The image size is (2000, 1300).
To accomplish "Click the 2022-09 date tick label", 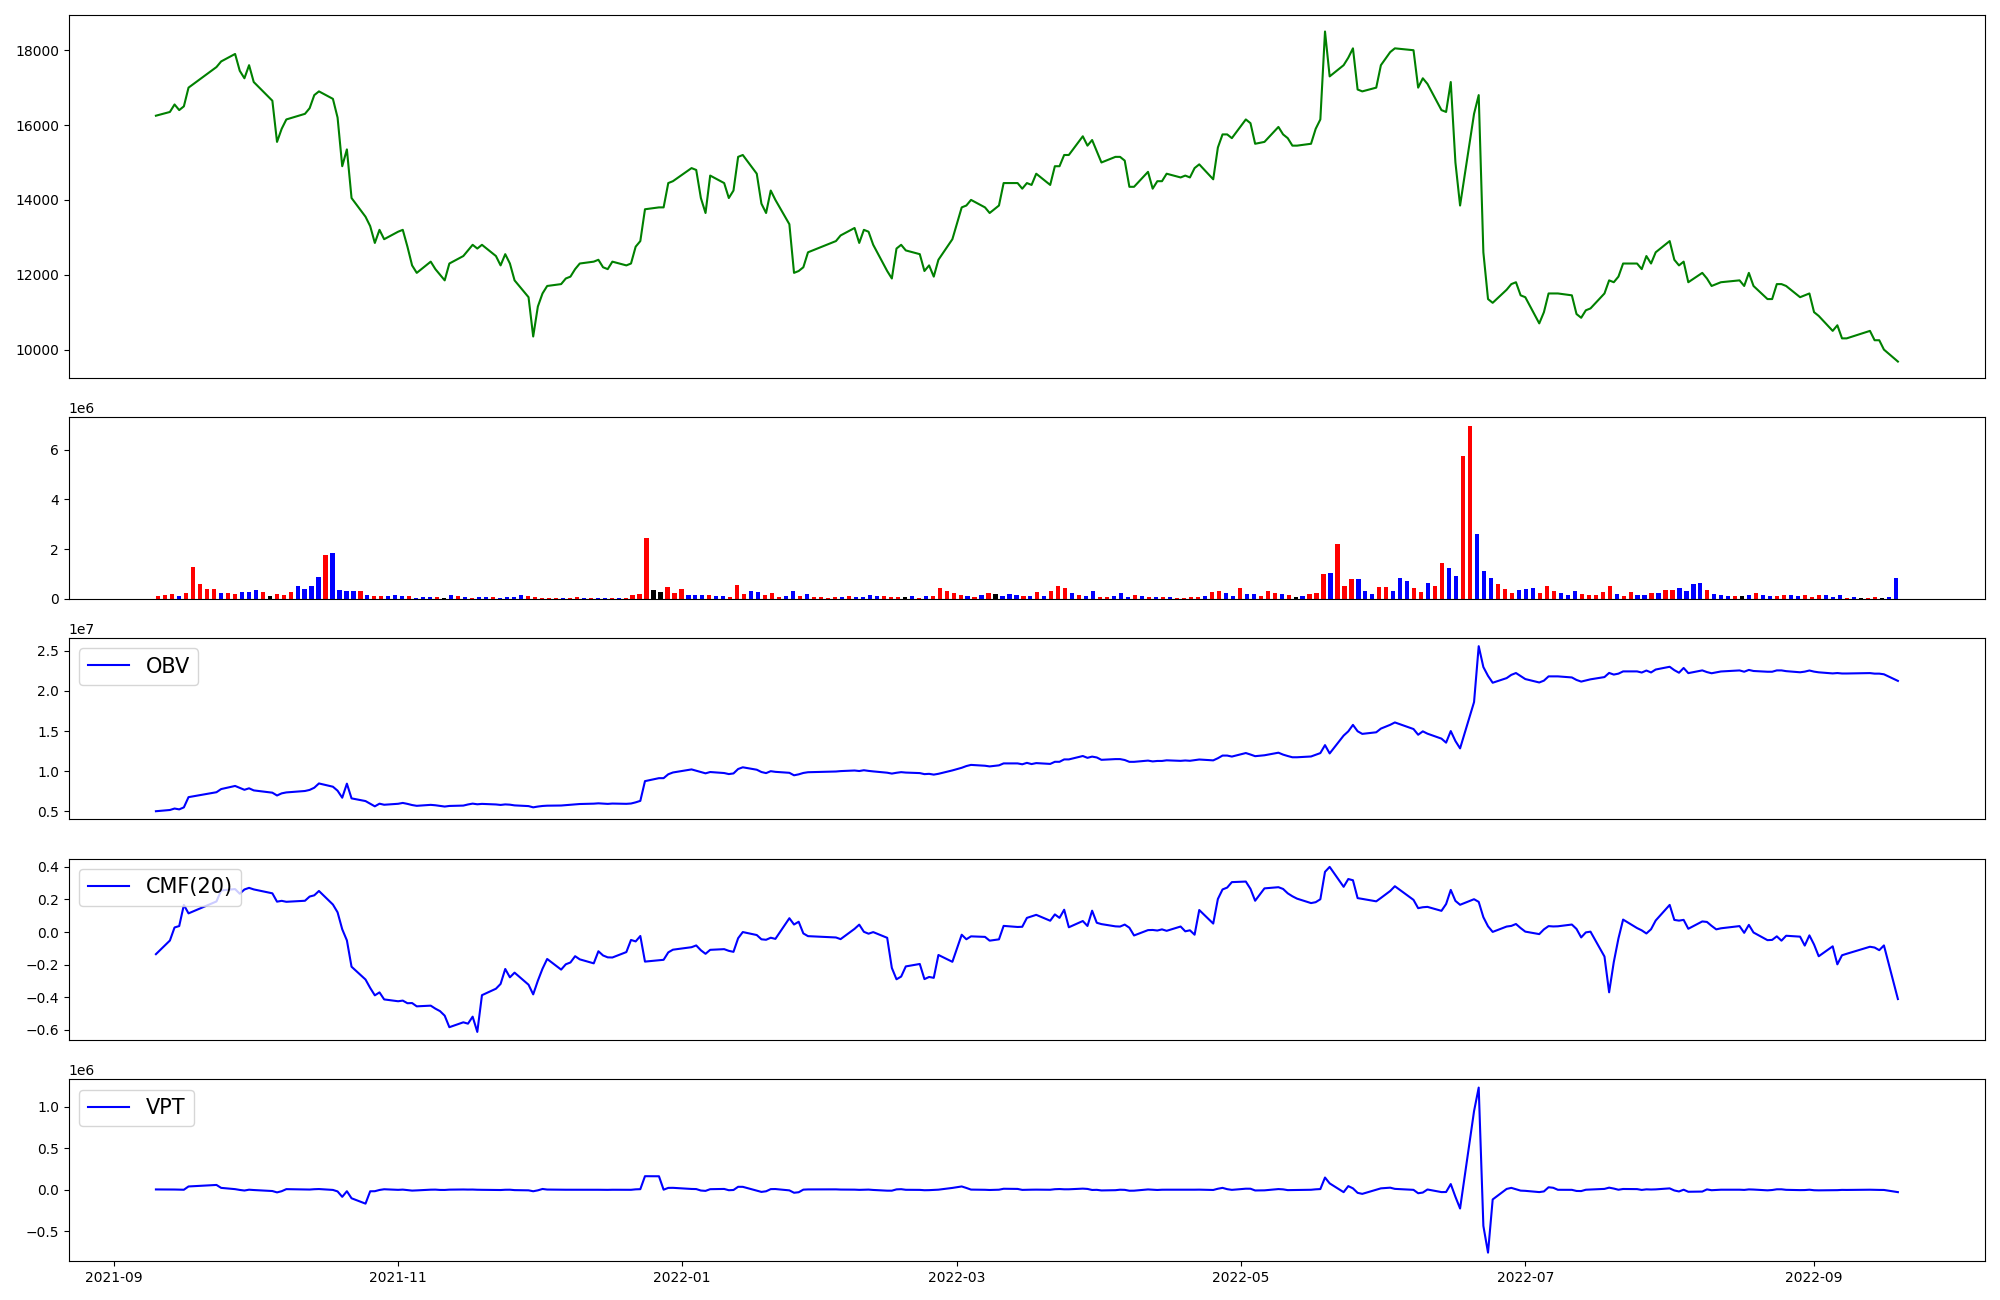I will point(1813,1276).
